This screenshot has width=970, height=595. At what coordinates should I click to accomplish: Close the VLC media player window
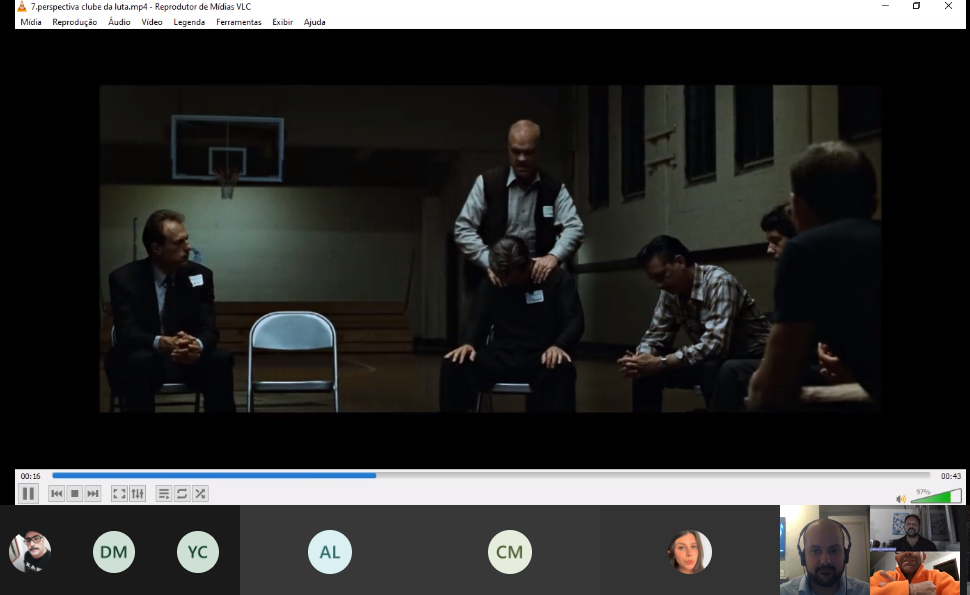(948, 6)
